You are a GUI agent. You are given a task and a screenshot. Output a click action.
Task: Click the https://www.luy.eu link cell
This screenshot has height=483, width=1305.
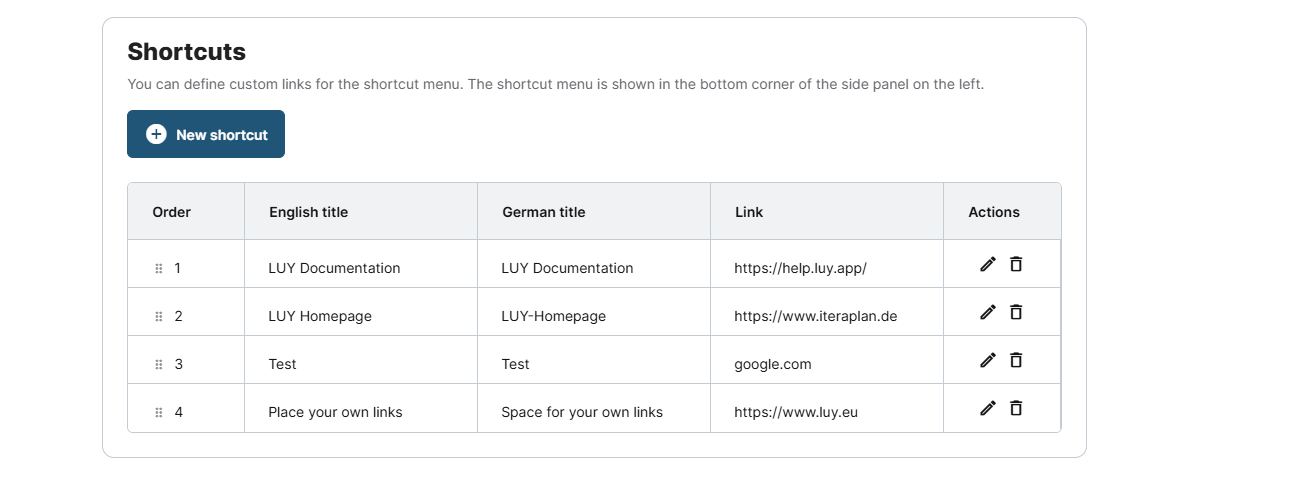(796, 412)
